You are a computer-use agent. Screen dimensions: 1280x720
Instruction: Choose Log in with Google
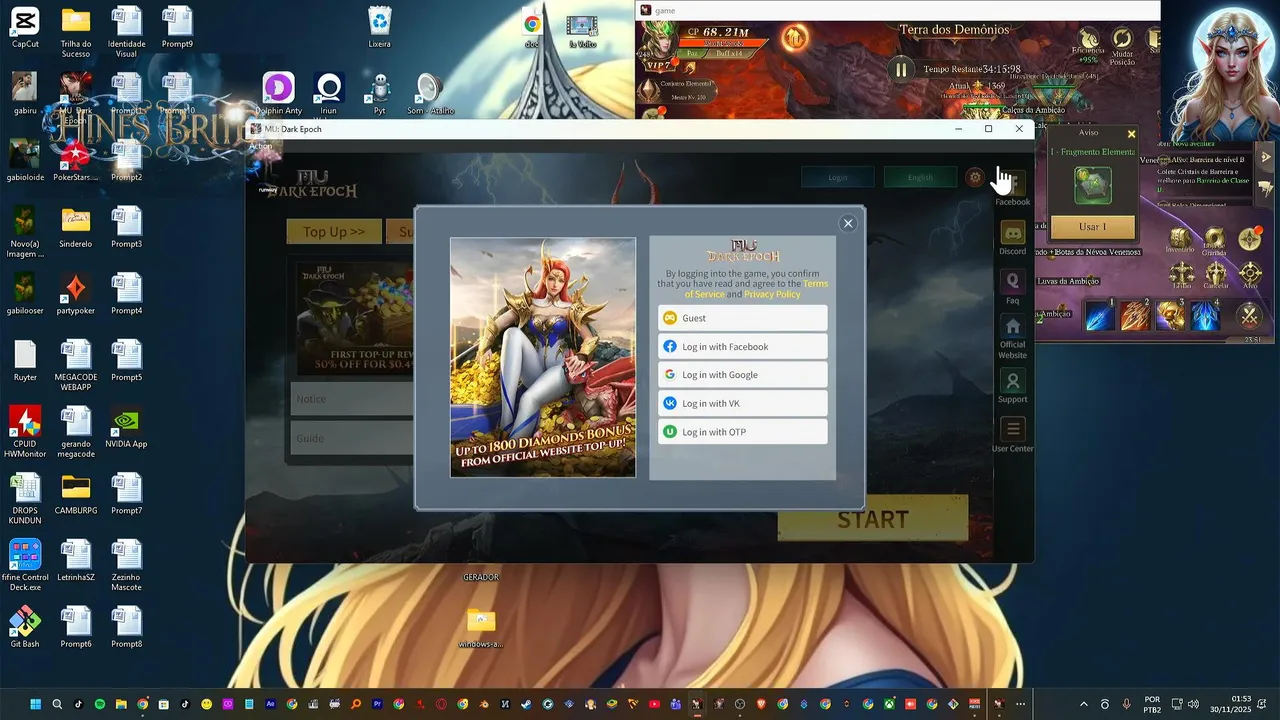[x=742, y=375]
